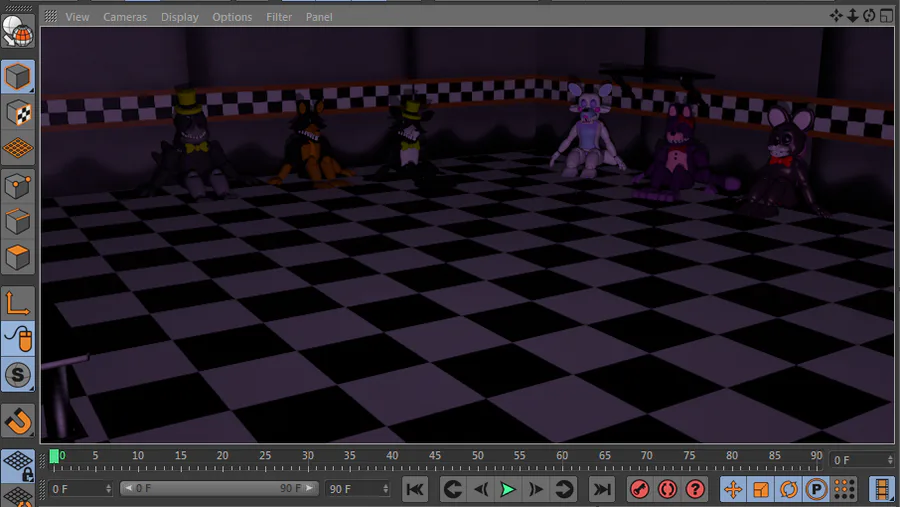The image size is (900, 507).
Task: Step back one frame
Action: tap(481, 489)
